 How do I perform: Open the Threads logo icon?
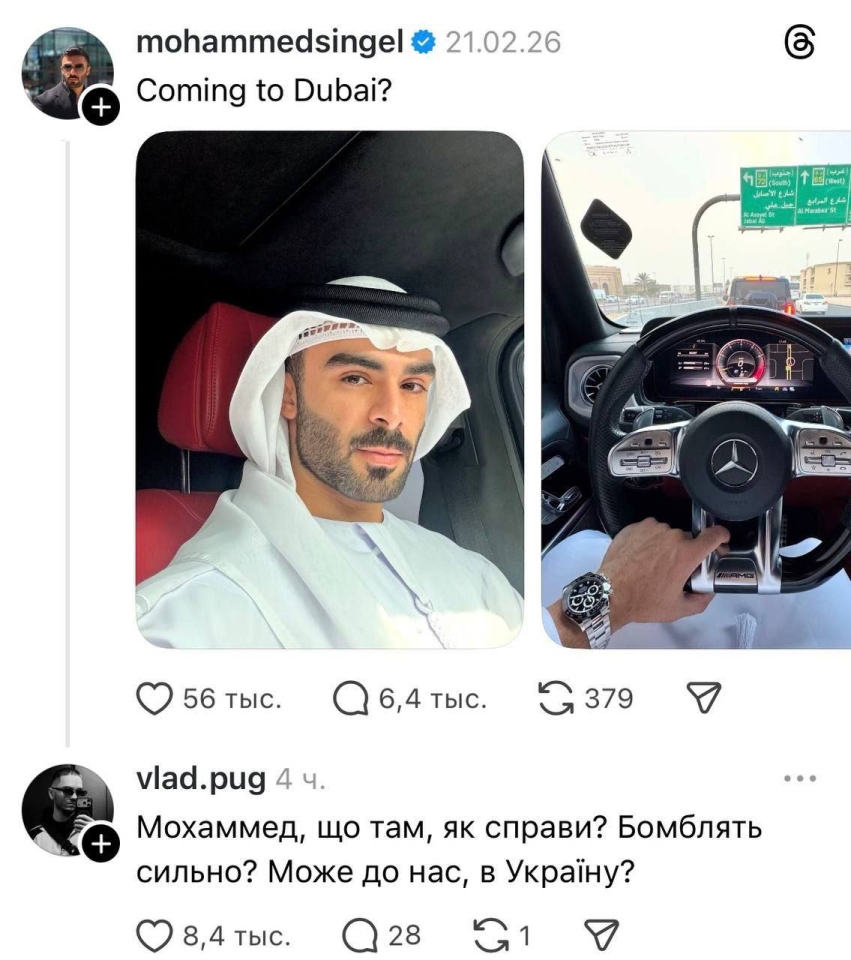(x=800, y=43)
